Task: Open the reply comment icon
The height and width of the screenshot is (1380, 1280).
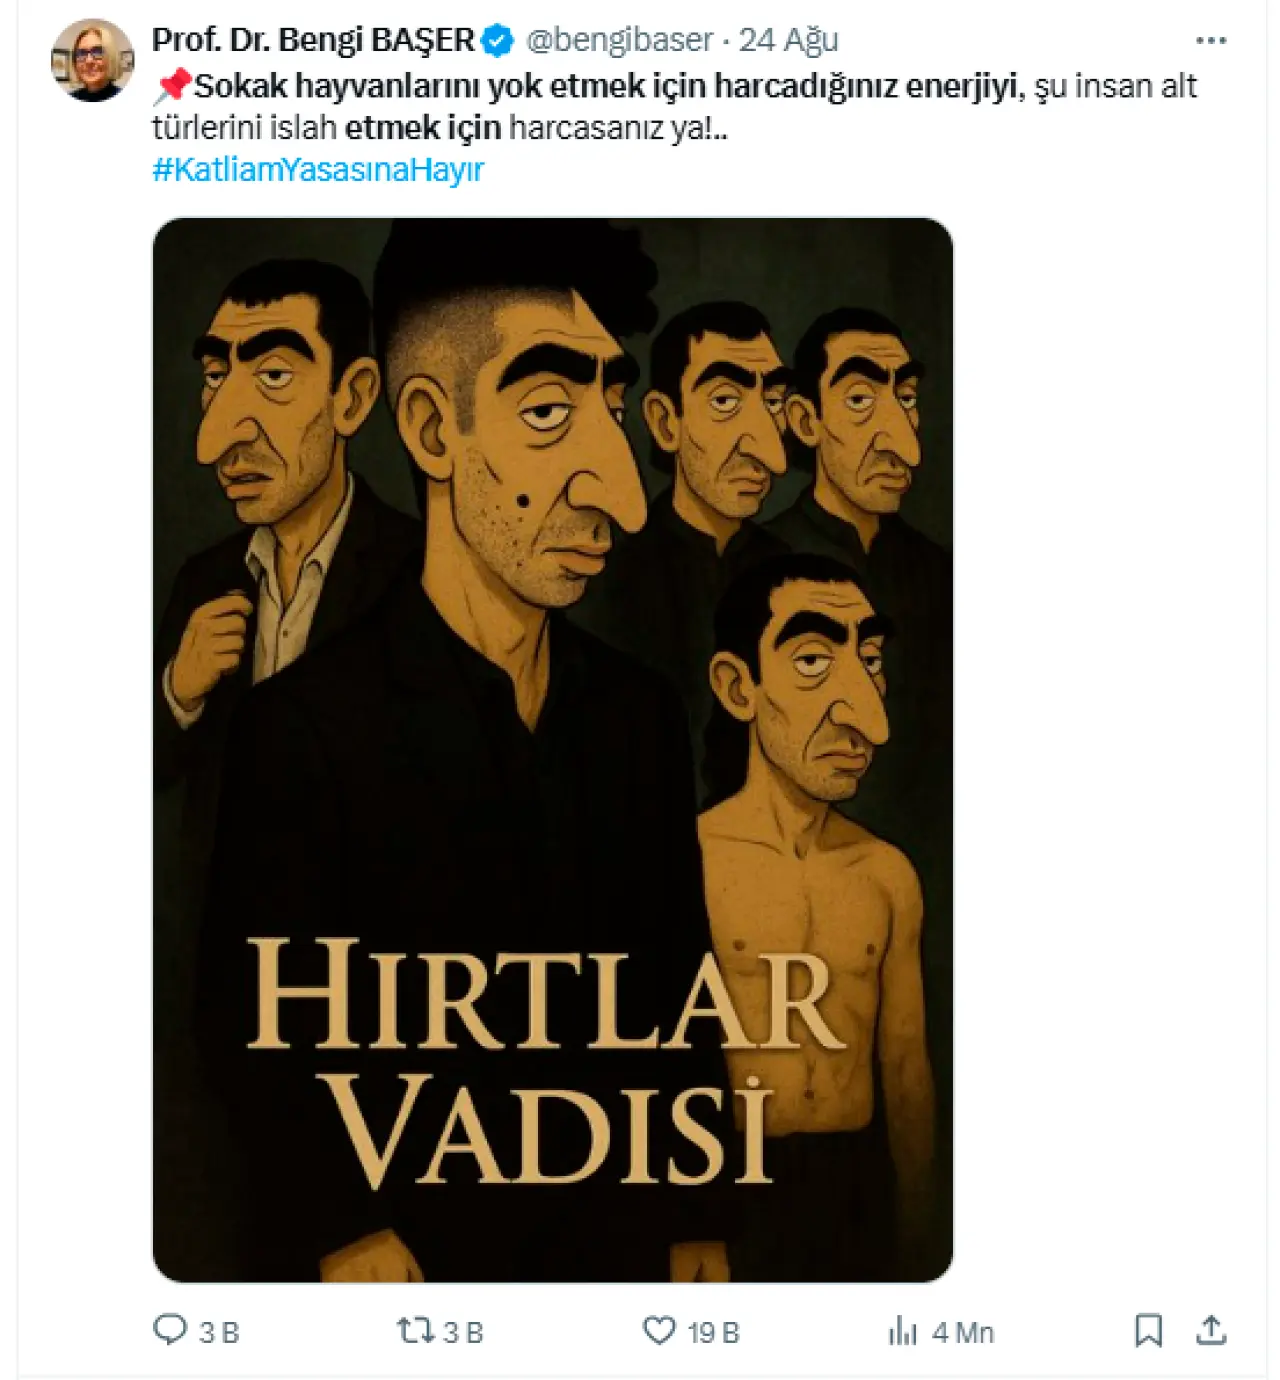Action: [170, 1329]
